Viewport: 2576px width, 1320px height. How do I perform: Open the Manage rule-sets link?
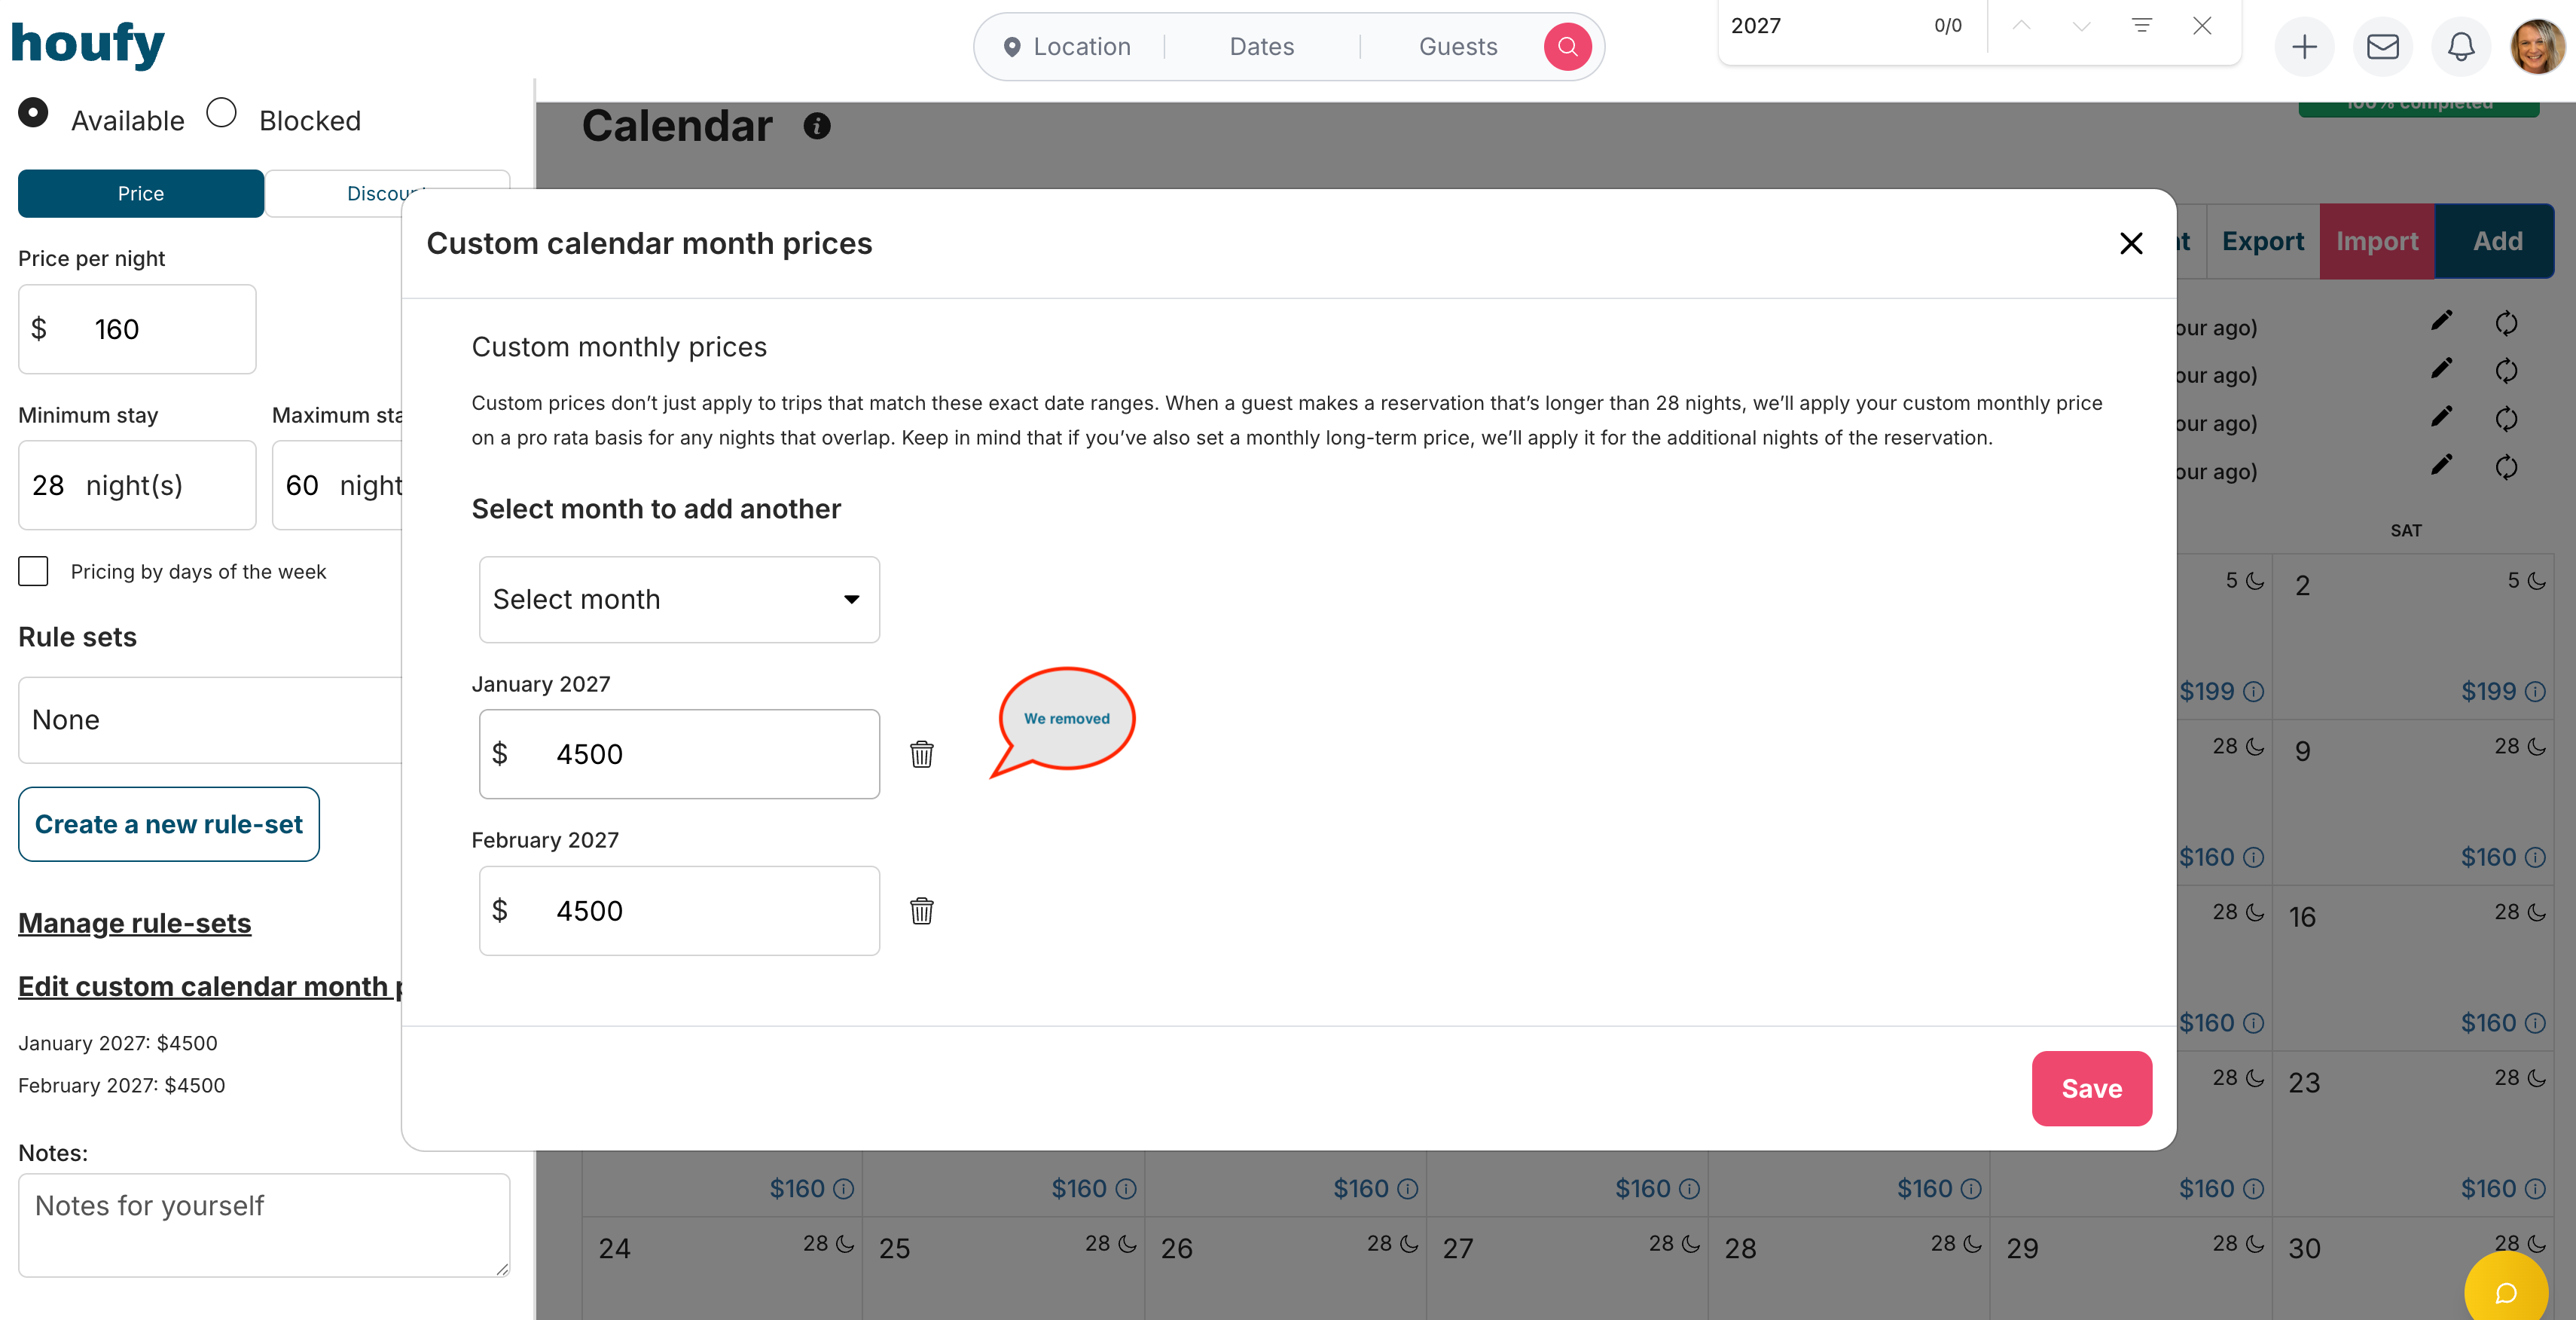point(135,923)
